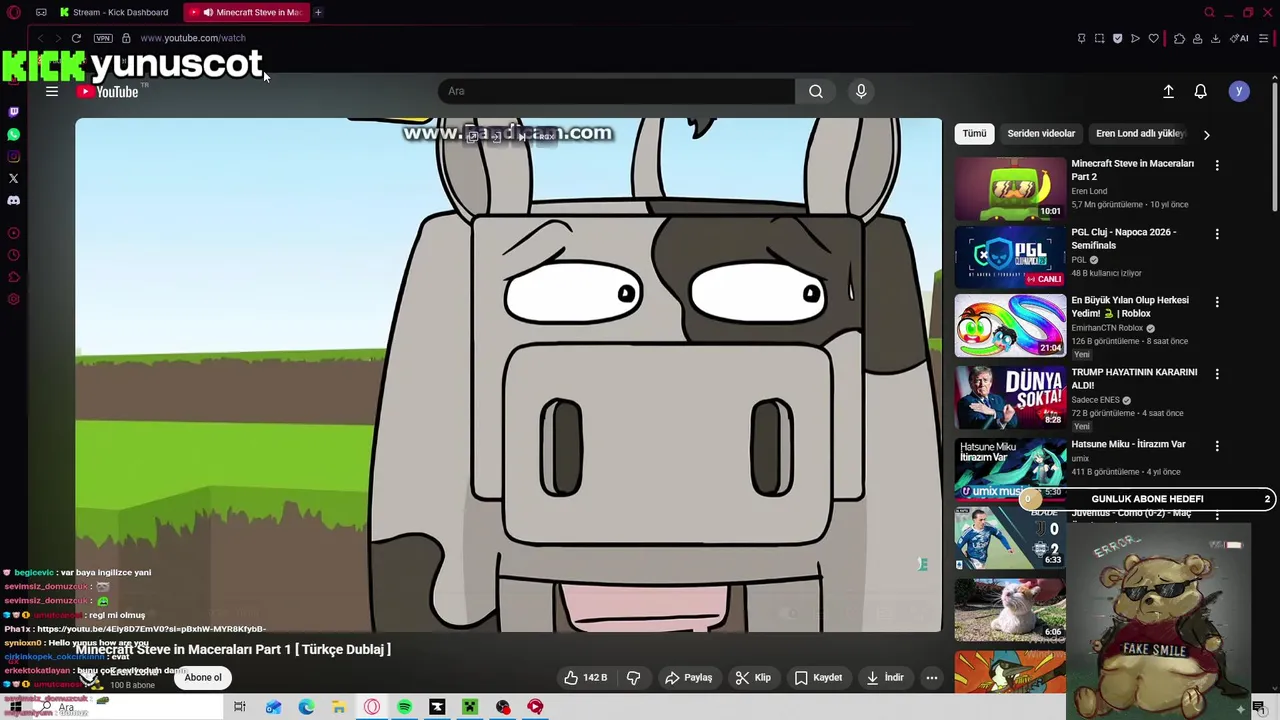Open Minecraft Steve Part 2 thumbnail

(x=1010, y=188)
